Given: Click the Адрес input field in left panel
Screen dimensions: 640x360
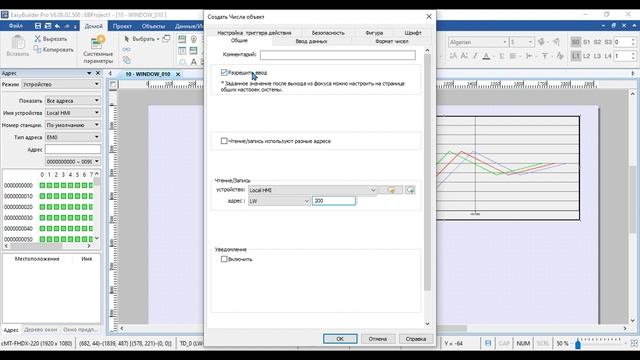Looking at the screenshot, I should tap(73, 149).
